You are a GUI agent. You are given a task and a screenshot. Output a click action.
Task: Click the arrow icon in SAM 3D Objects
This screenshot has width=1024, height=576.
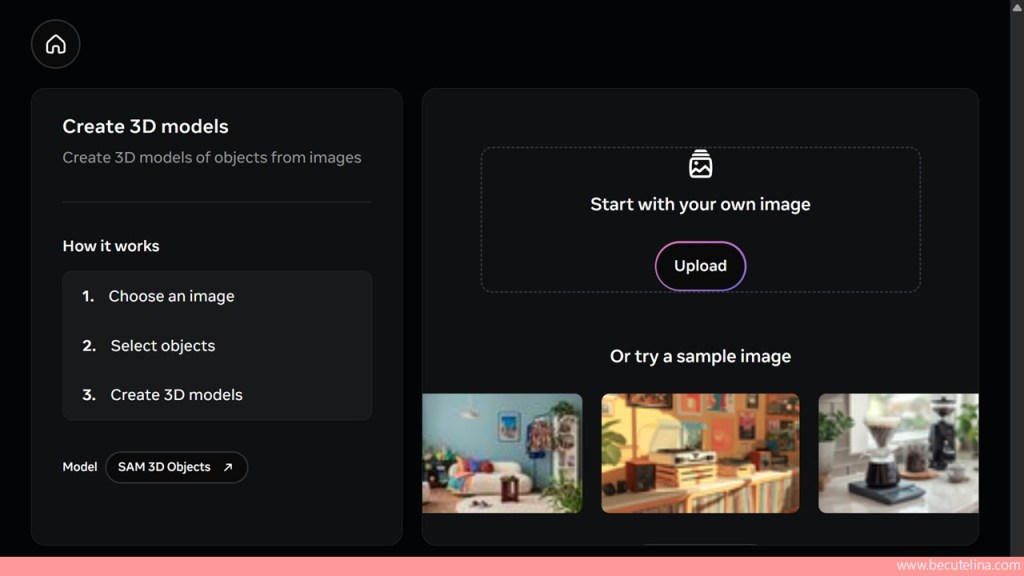pos(228,467)
